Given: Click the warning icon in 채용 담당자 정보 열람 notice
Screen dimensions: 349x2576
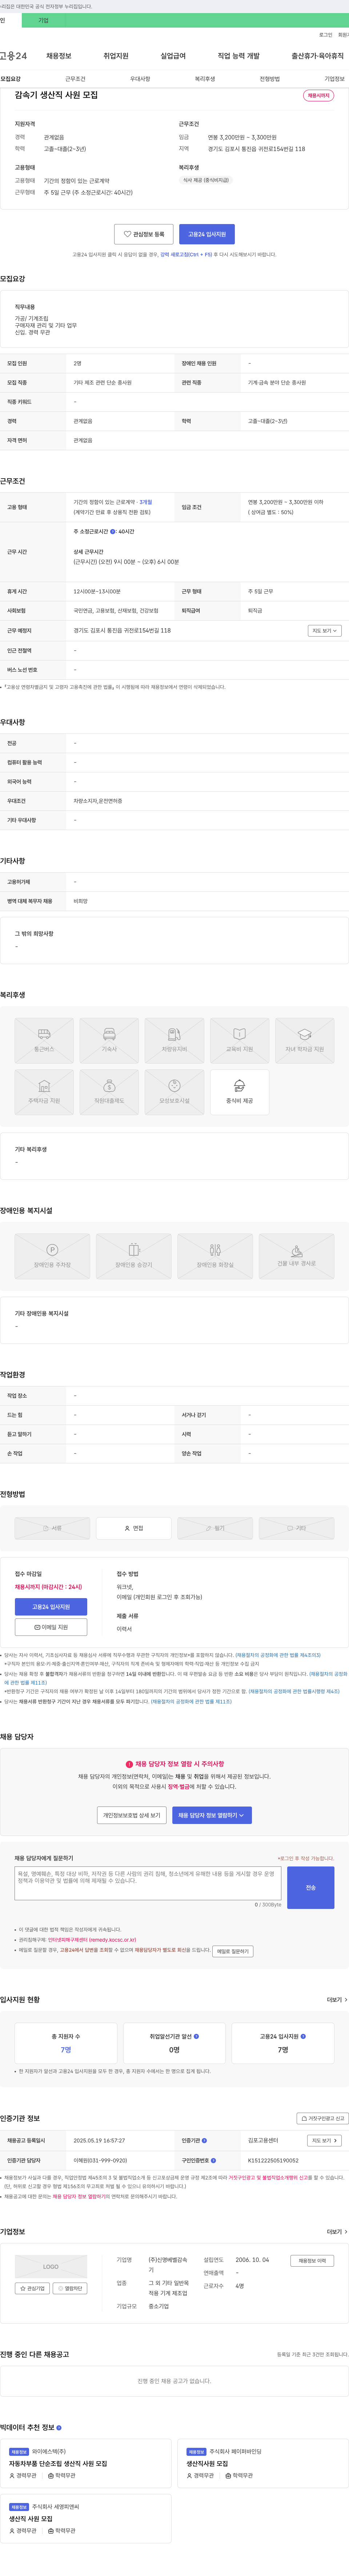Looking at the screenshot, I should 129,1764.
